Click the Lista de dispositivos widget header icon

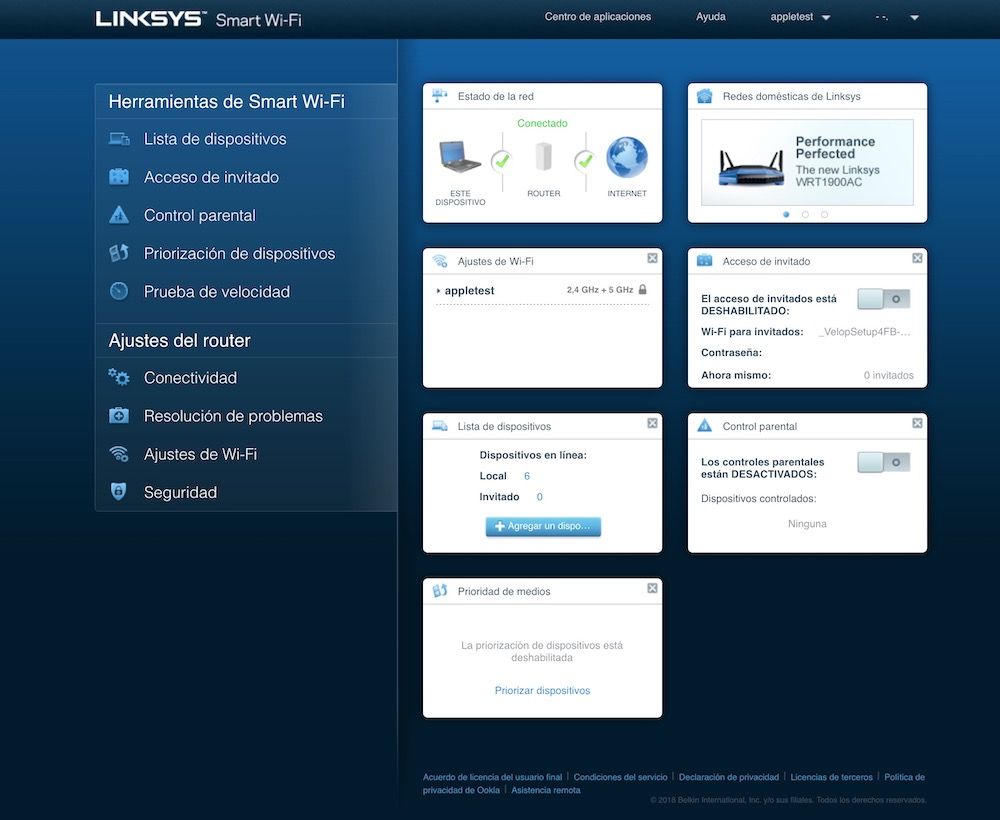pos(440,425)
